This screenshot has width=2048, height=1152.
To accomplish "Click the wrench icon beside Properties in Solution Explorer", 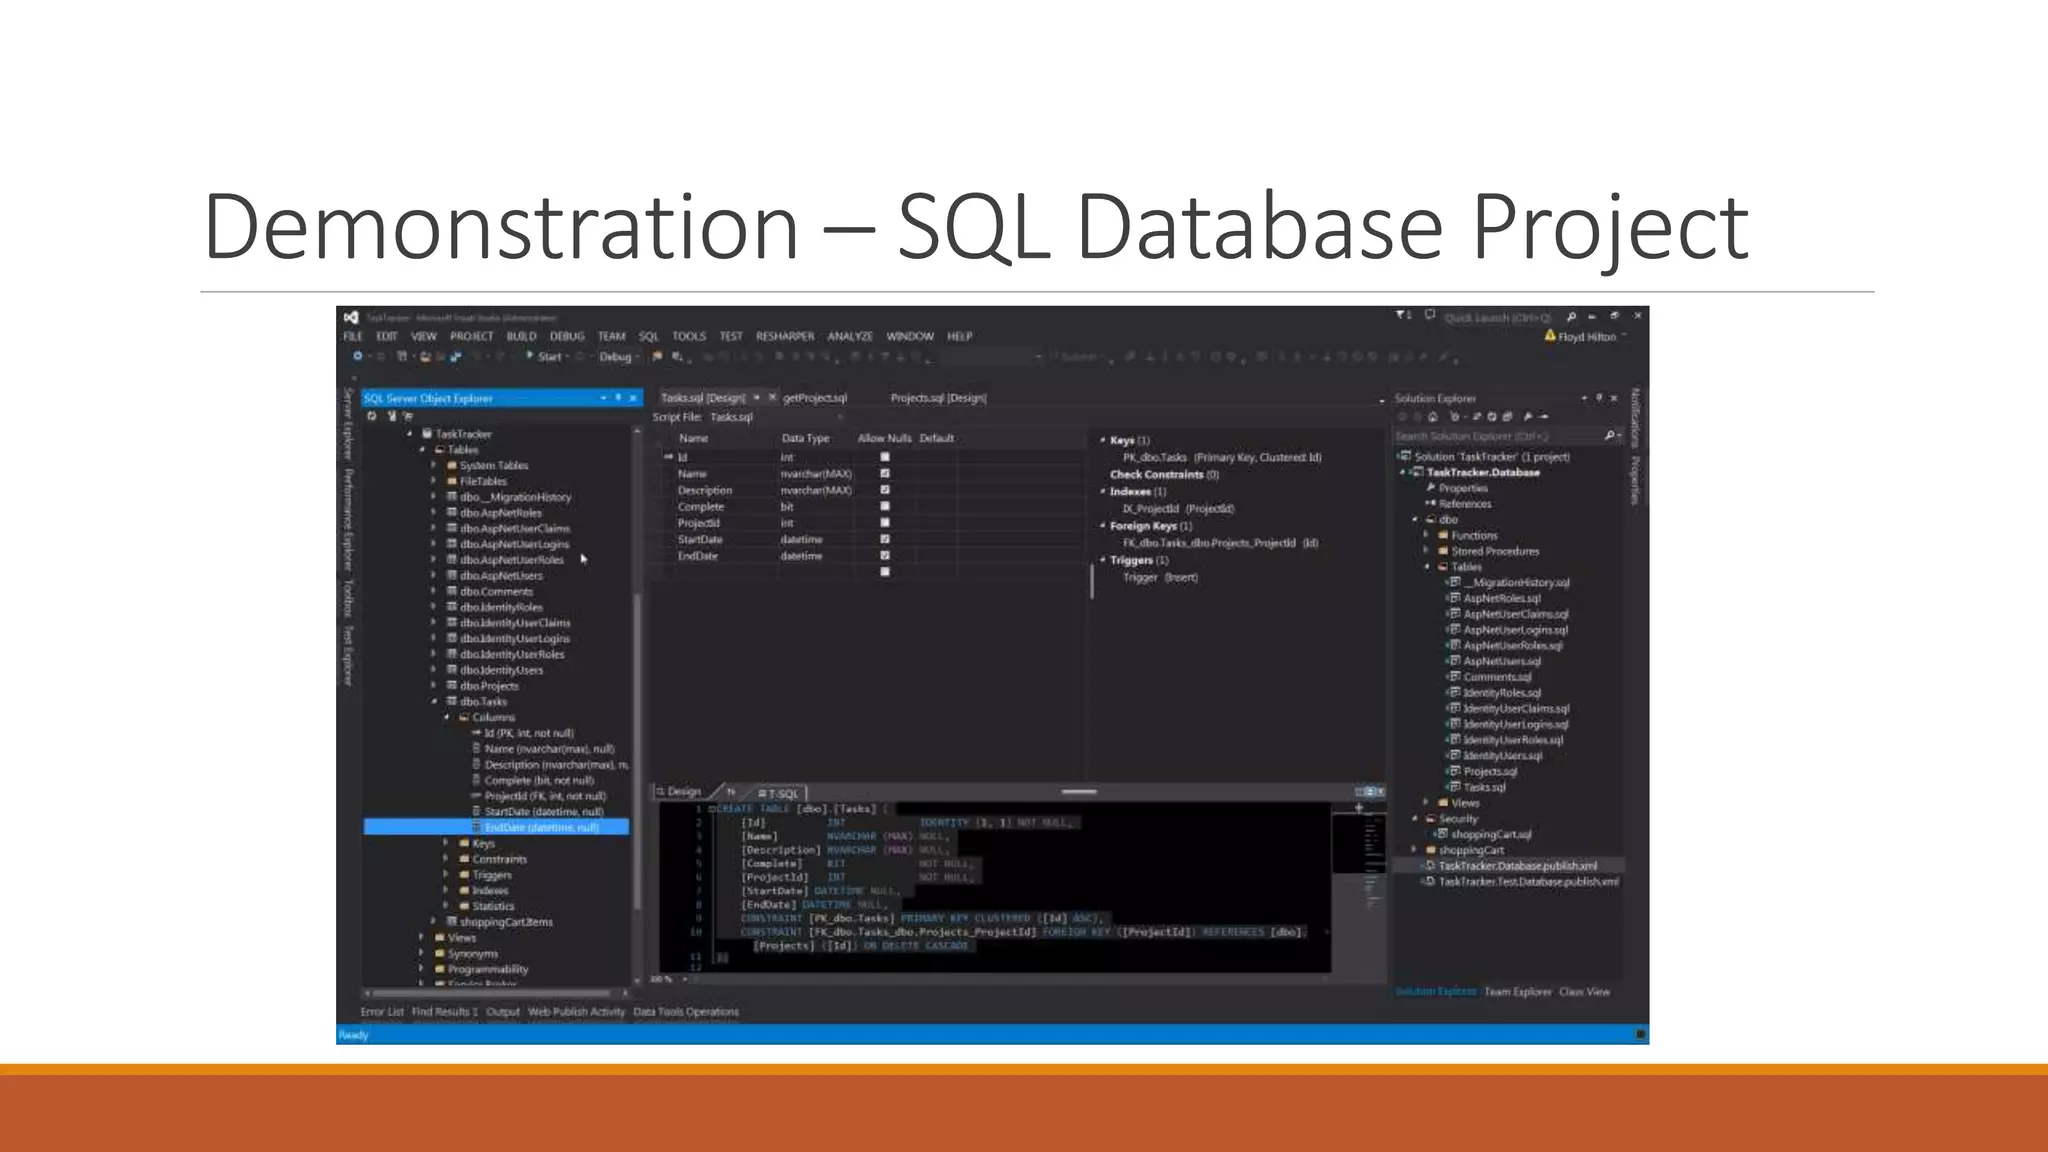I will pyautogui.click(x=1431, y=488).
